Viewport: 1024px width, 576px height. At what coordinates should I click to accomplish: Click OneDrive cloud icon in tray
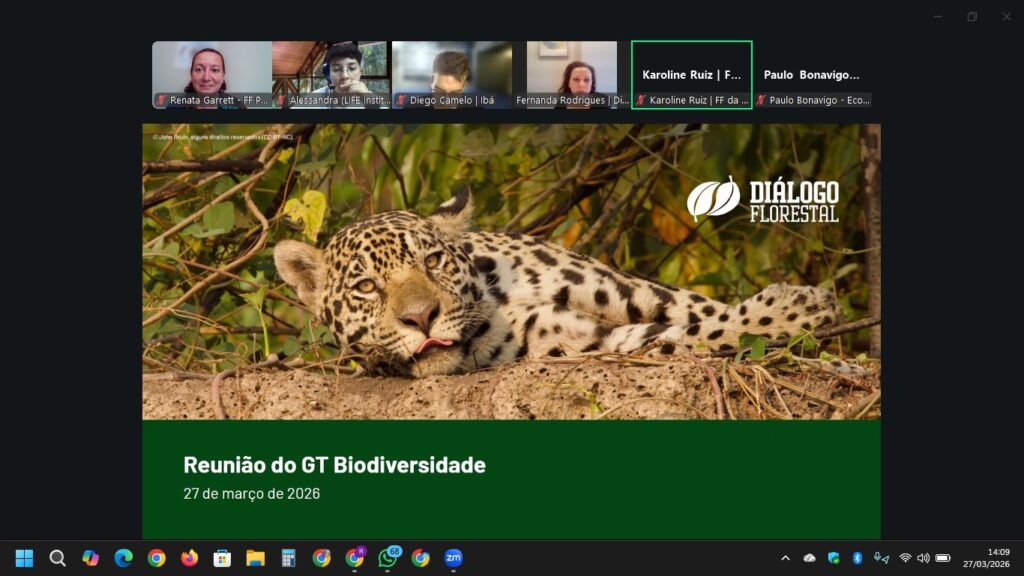click(810, 558)
